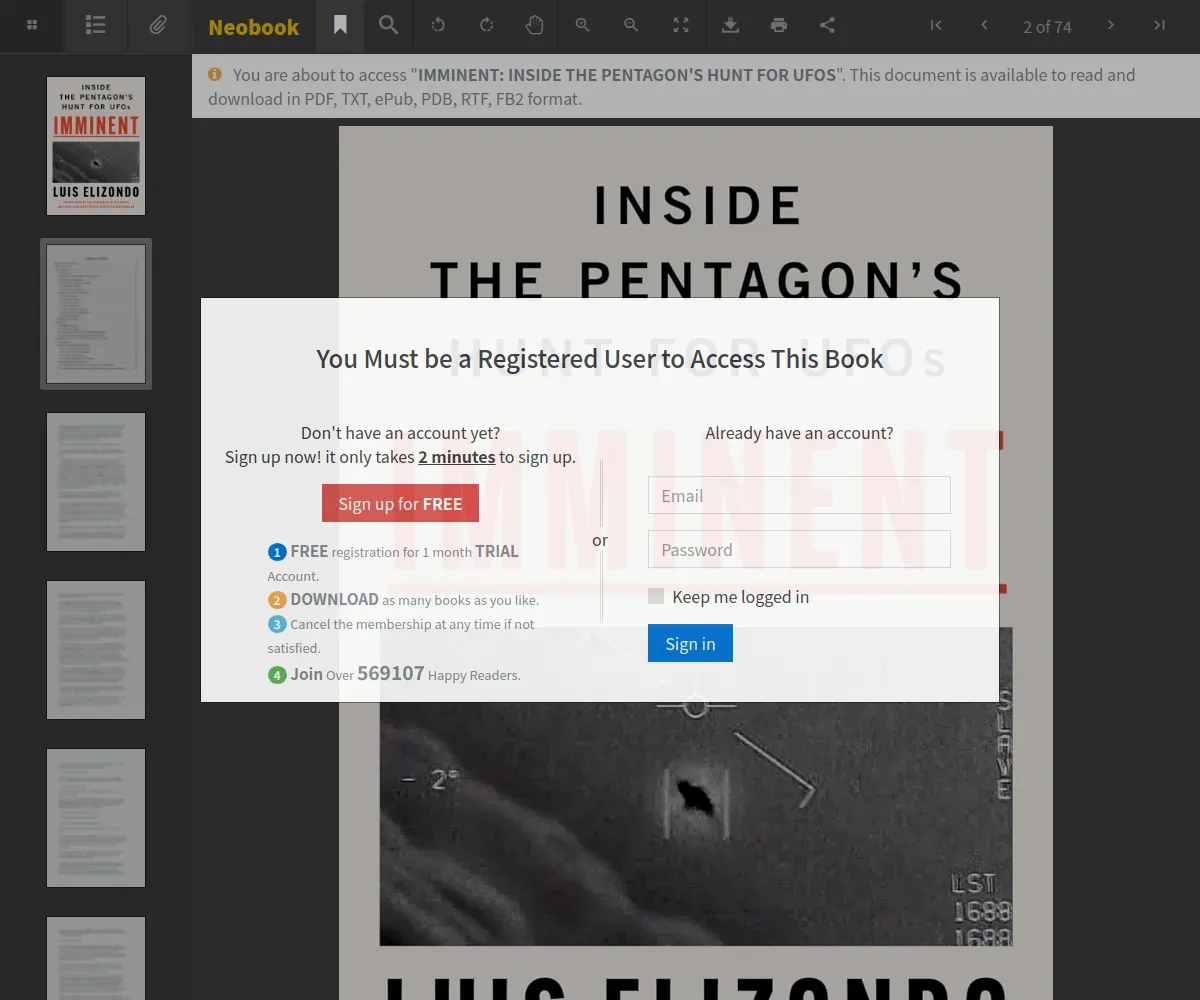The height and width of the screenshot is (1000, 1200).
Task: Click the Sign up for FREE button
Action: coord(400,503)
